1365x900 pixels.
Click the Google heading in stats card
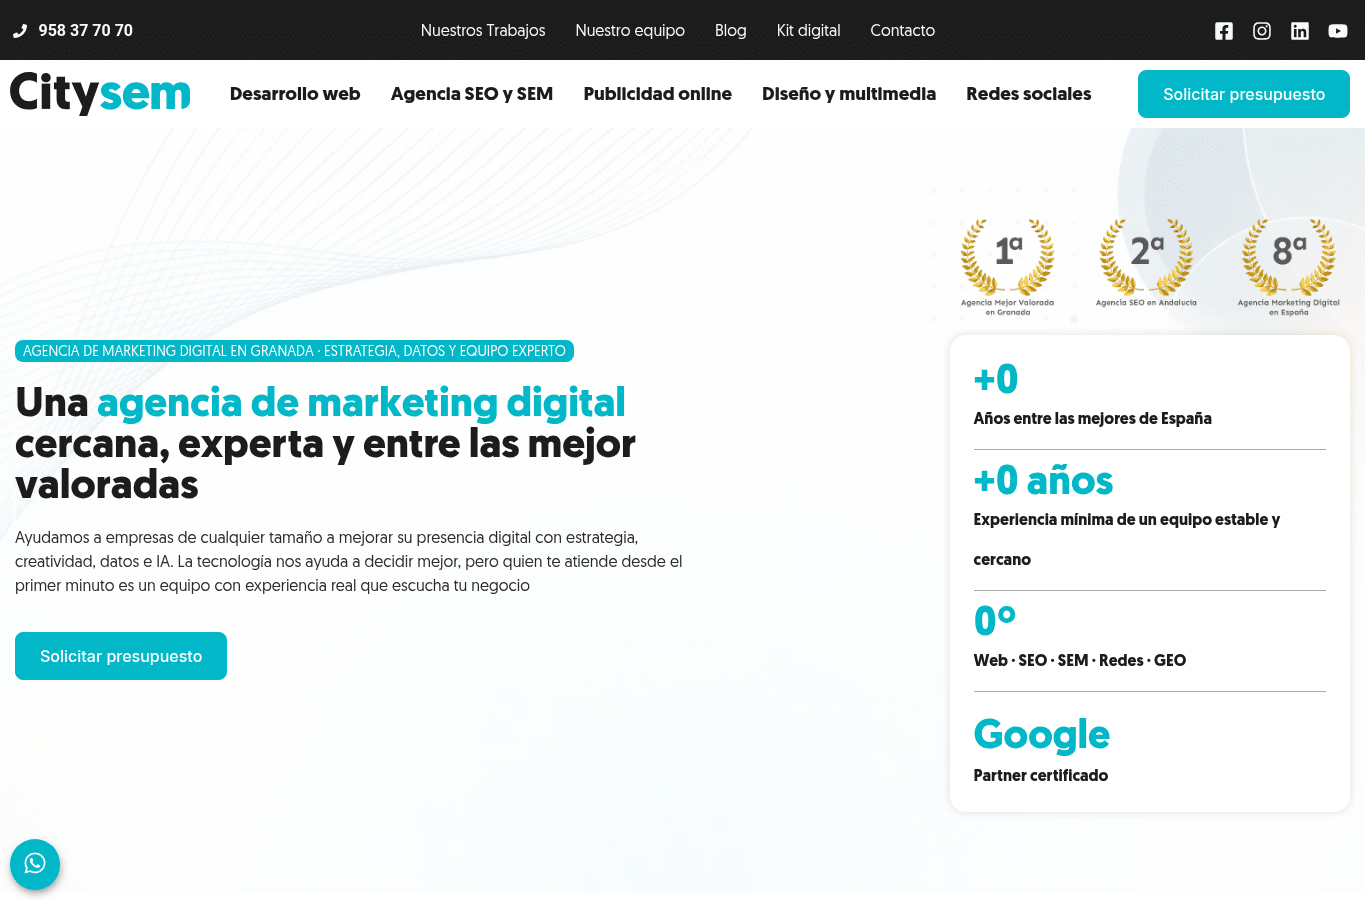[x=1042, y=734]
